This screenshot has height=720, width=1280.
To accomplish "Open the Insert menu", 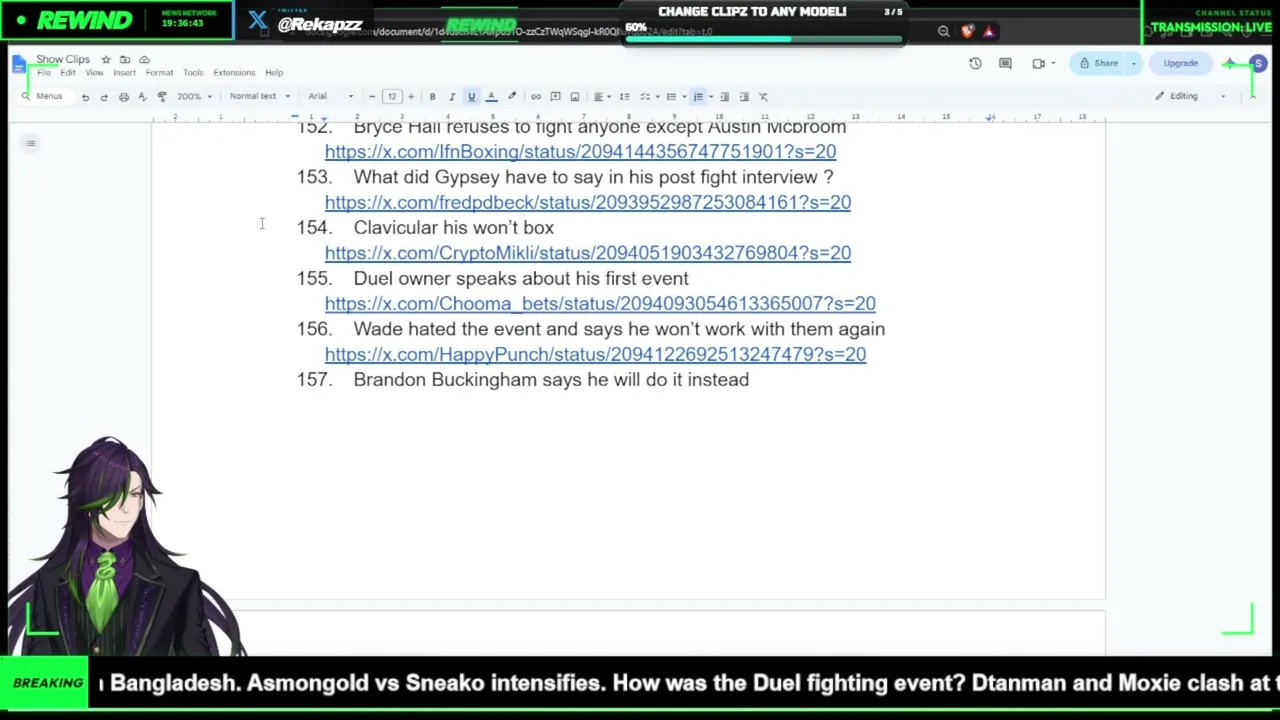I will (x=124, y=73).
